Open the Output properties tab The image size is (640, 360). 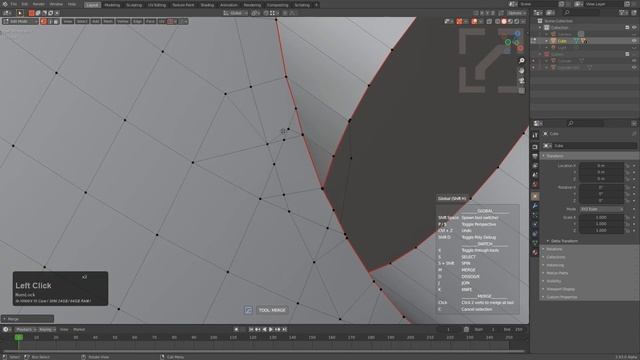pos(535,156)
